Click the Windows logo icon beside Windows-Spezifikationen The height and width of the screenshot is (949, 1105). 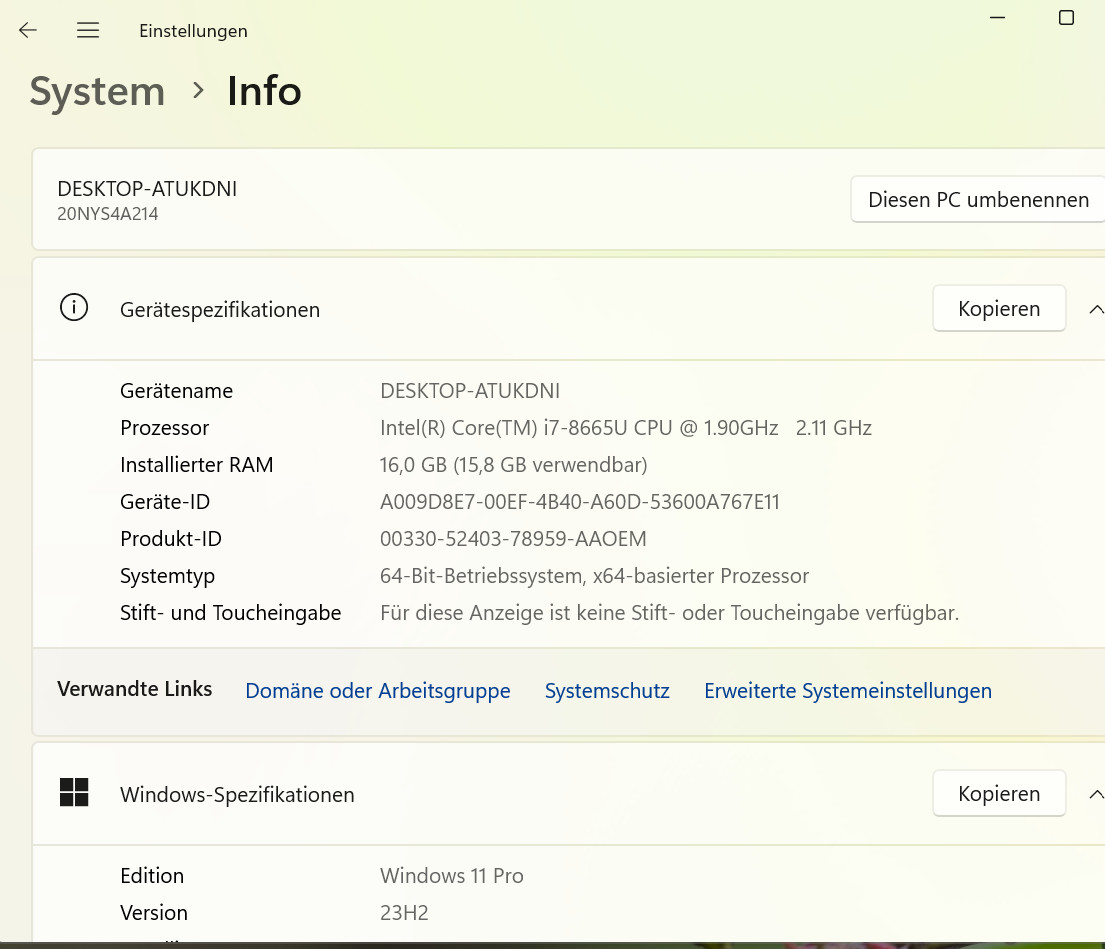74,793
